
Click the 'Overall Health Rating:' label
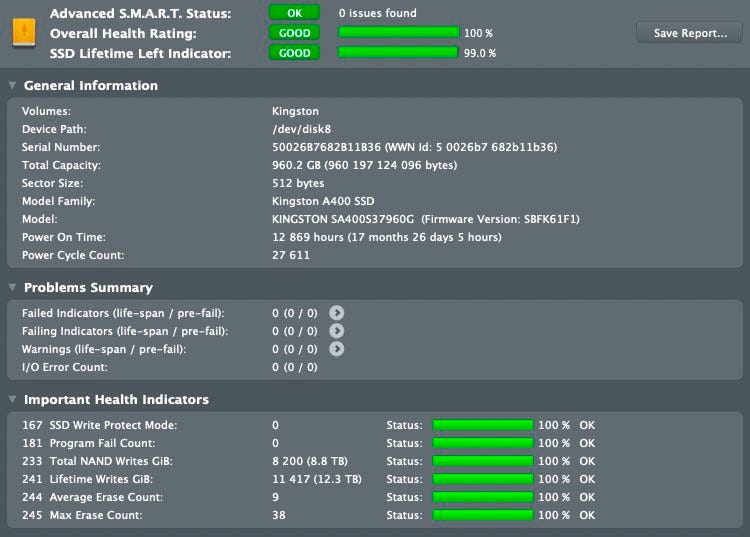point(123,33)
